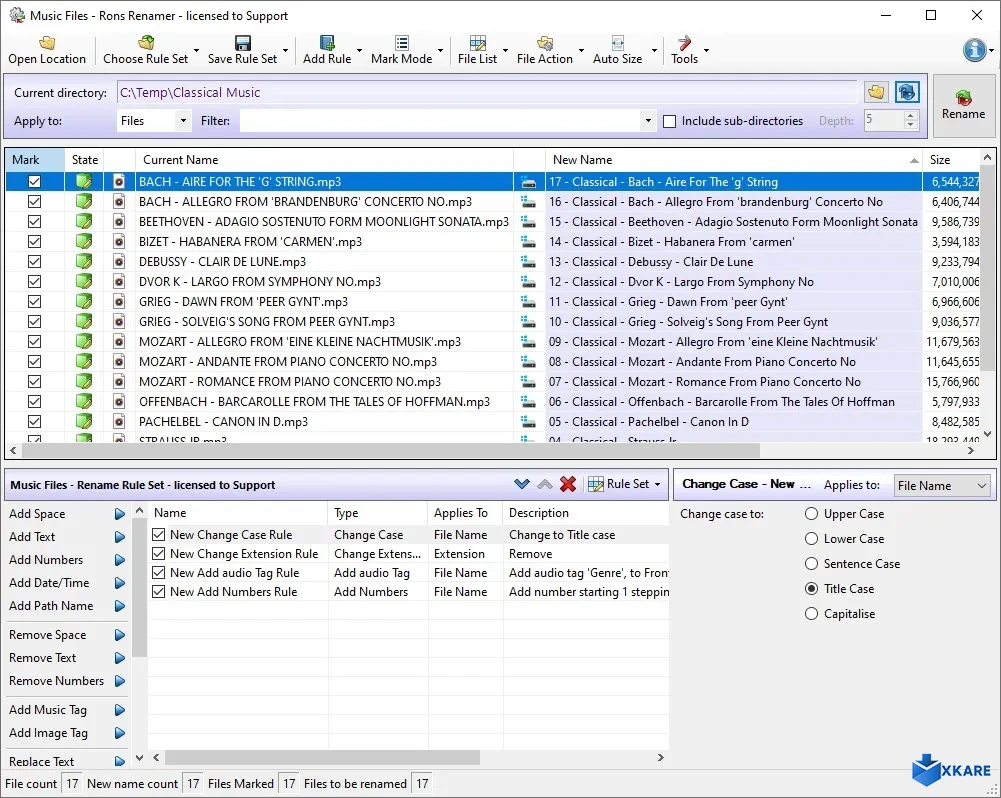Click the Rename button
This screenshot has width=1001, height=798.
[x=963, y=105]
